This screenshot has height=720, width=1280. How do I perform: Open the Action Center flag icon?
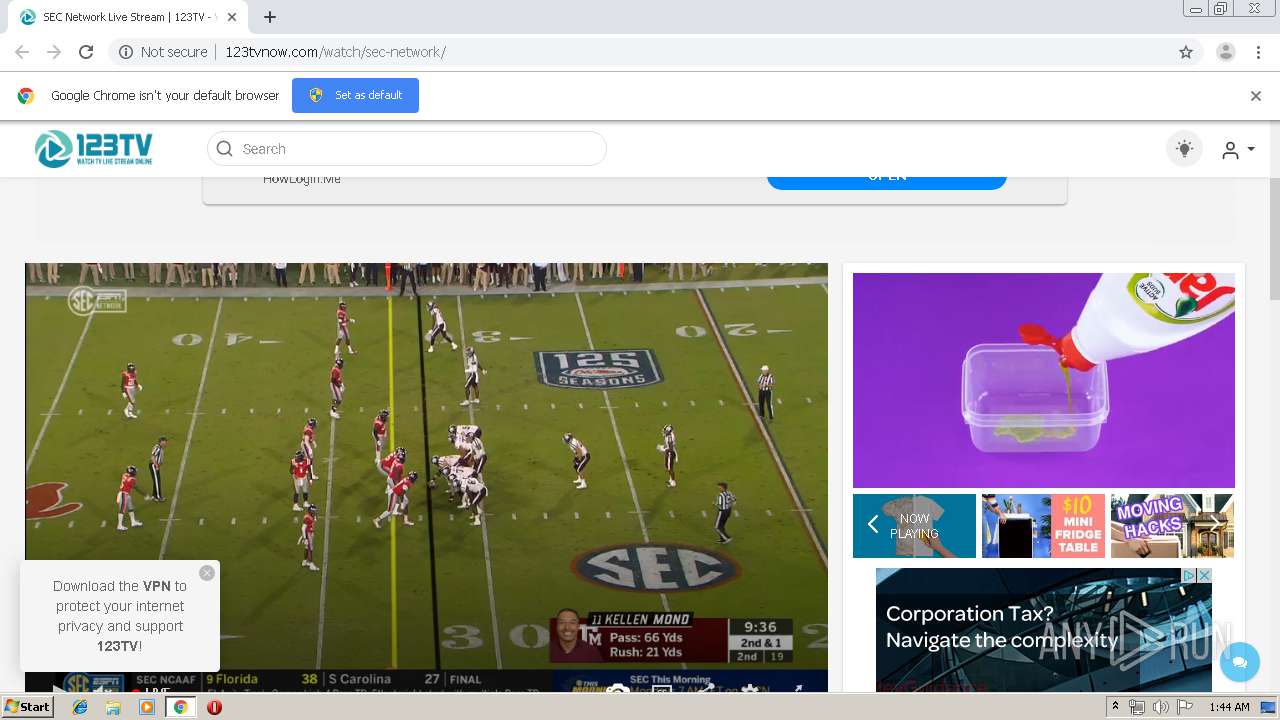click(x=1184, y=707)
